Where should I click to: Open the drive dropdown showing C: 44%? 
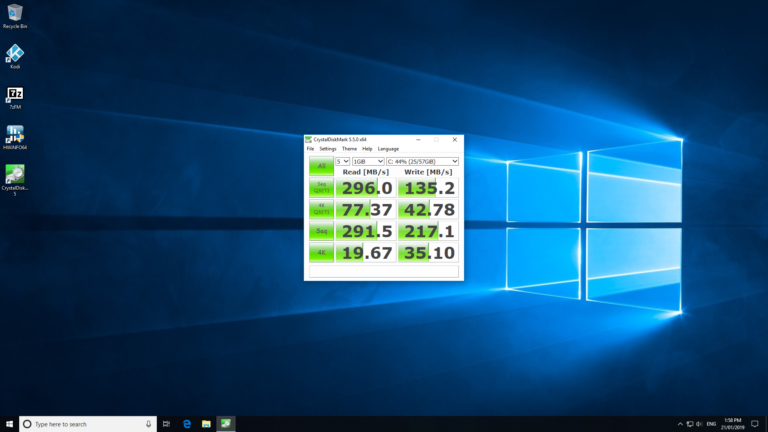tap(422, 161)
